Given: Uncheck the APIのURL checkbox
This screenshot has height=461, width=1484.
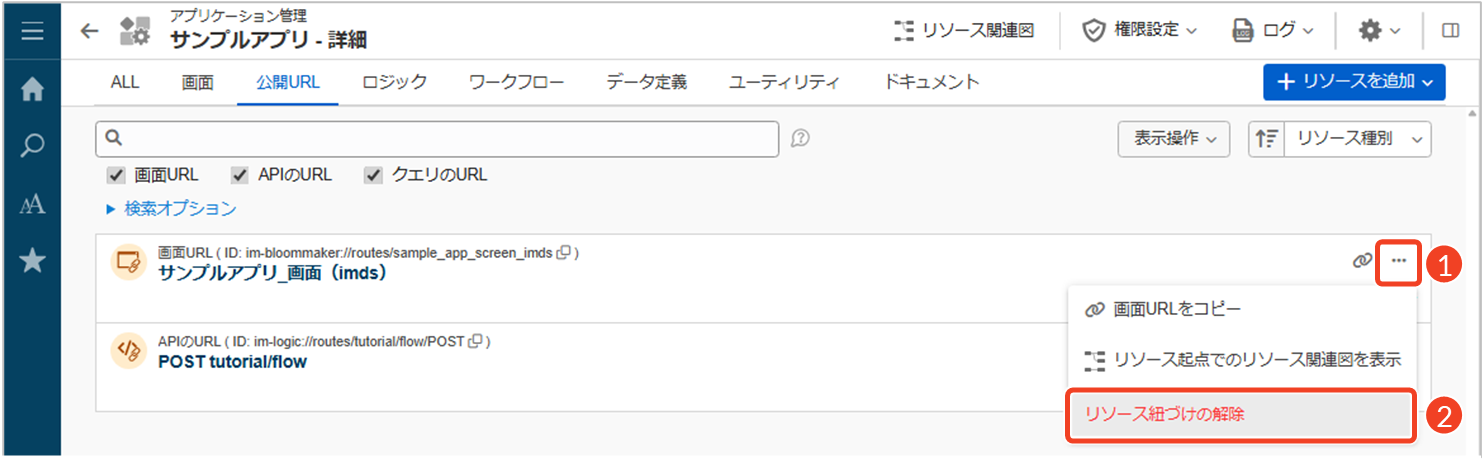Looking at the screenshot, I should coord(240,175).
